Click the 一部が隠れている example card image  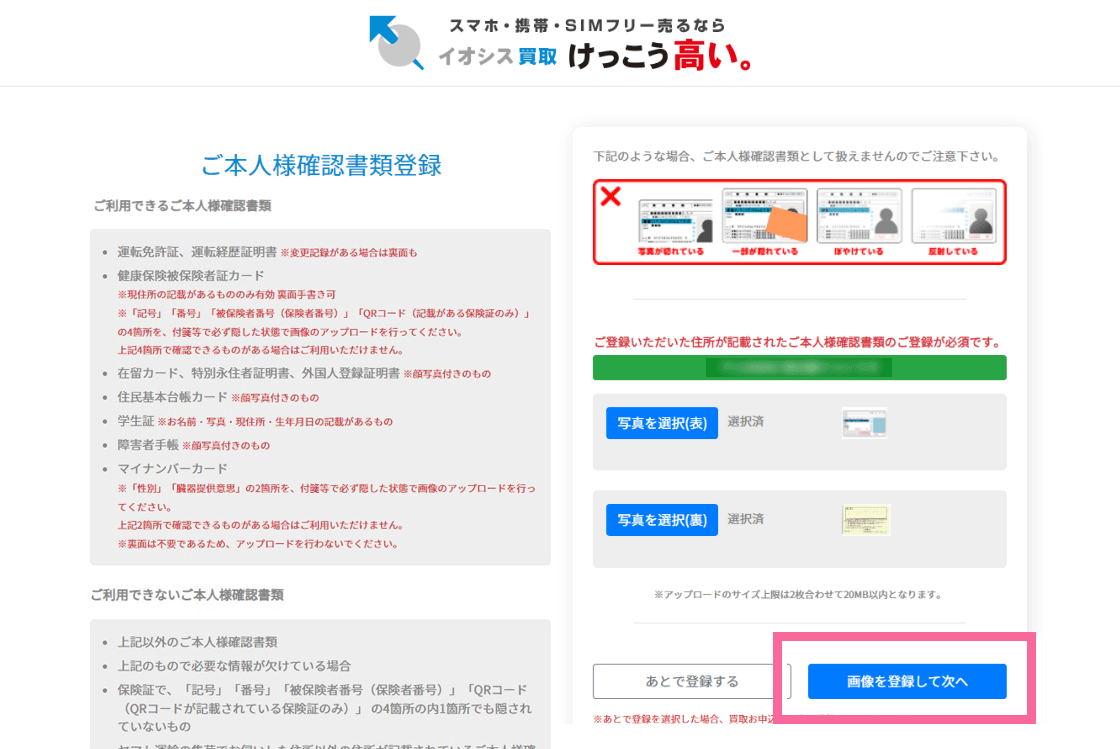coord(764,217)
